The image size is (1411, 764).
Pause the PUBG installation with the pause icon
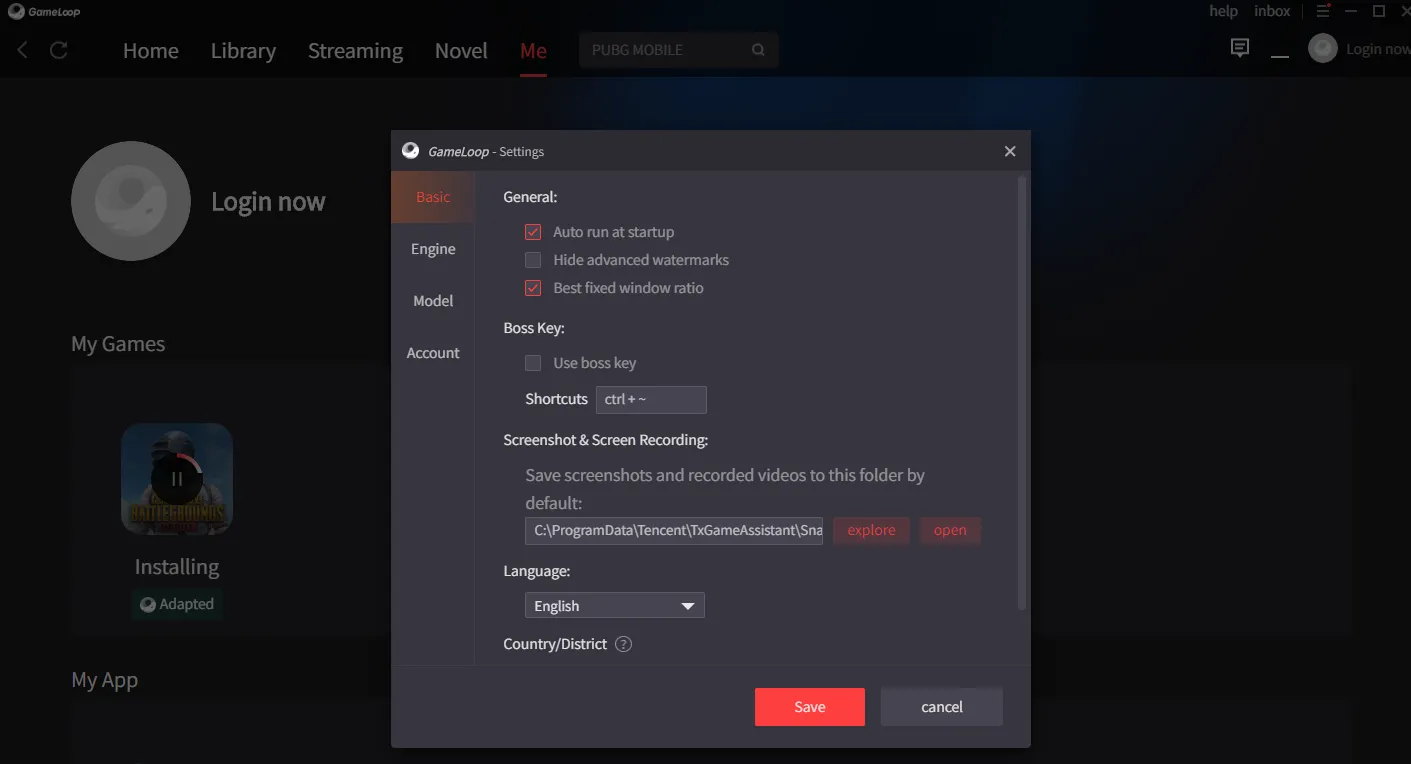coord(177,478)
